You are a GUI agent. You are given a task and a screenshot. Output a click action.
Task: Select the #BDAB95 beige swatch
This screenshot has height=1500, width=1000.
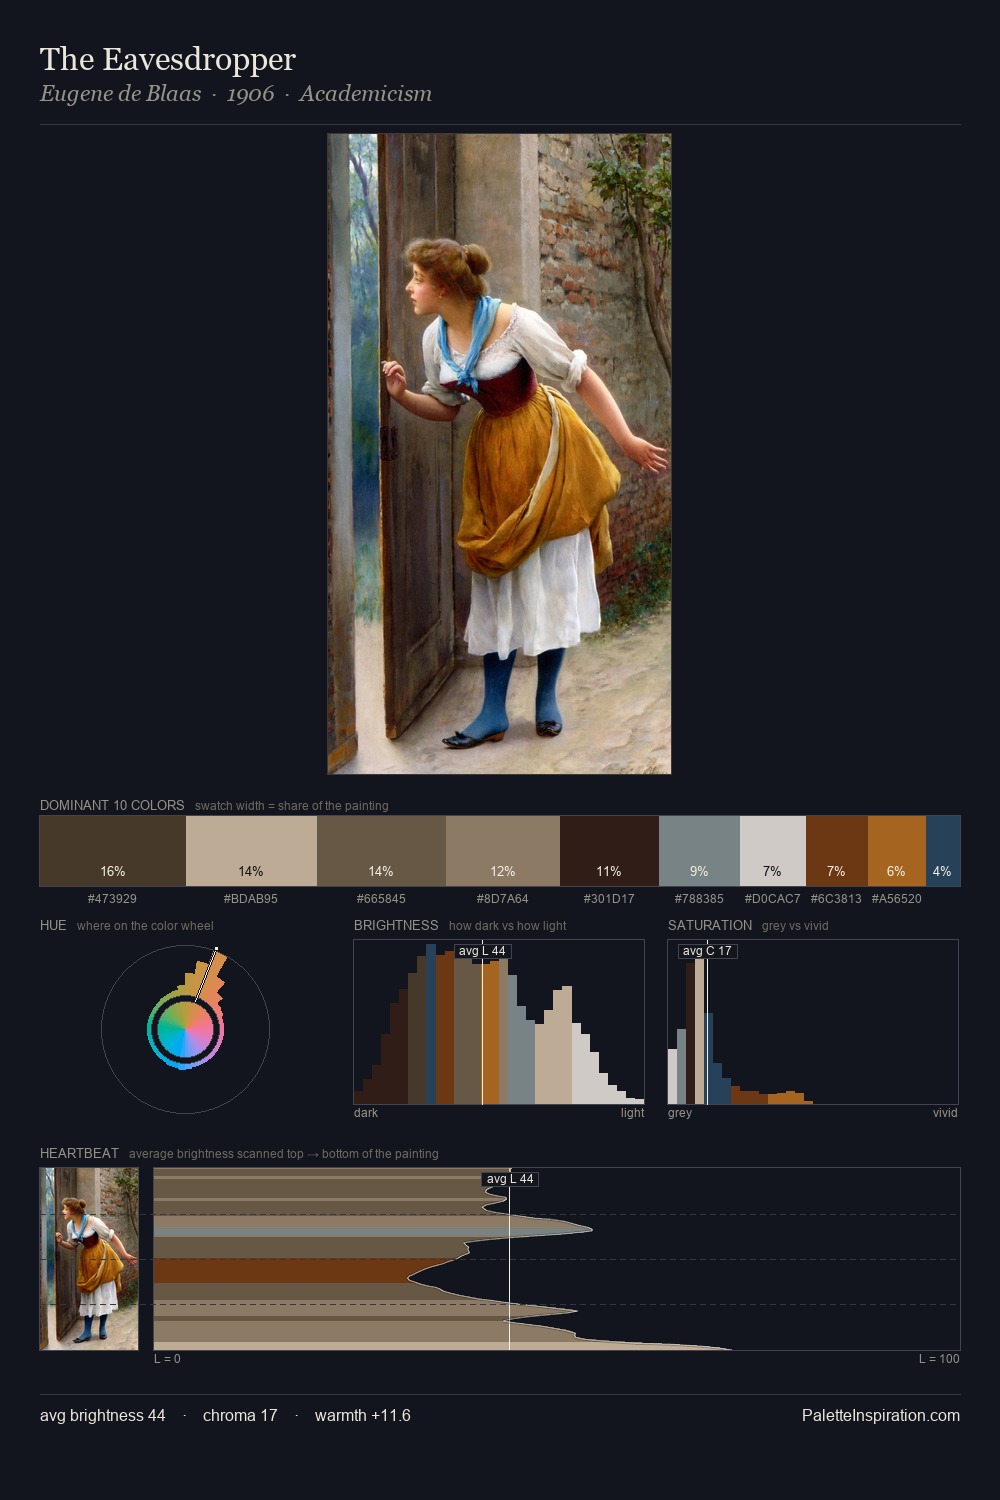pyautogui.click(x=251, y=851)
